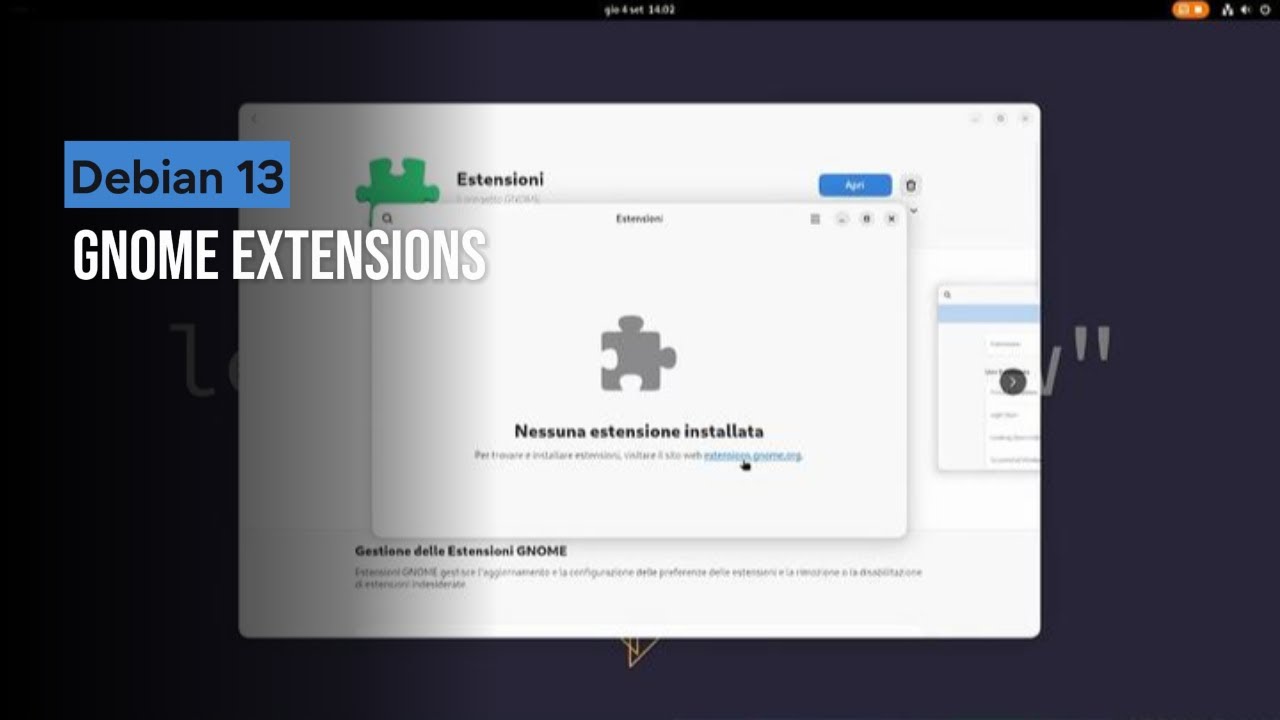This screenshot has height=720, width=1280.
Task: Click the blue Apri button in the Software window
Action: click(x=855, y=185)
